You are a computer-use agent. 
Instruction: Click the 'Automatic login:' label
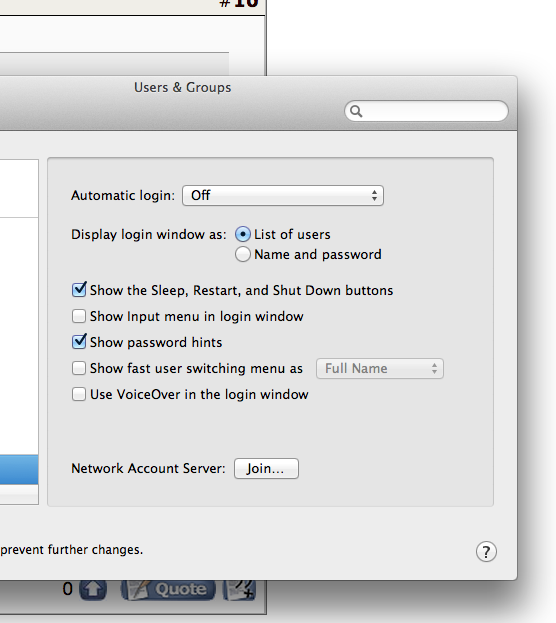[x=123, y=195]
